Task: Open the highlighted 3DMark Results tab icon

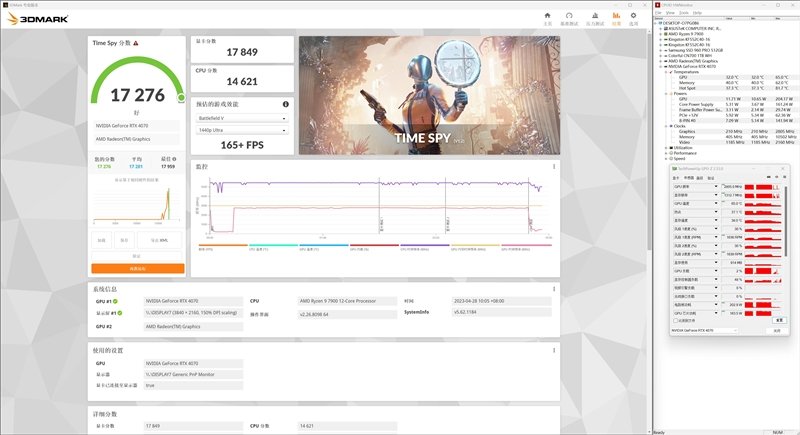Action: tap(616, 16)
